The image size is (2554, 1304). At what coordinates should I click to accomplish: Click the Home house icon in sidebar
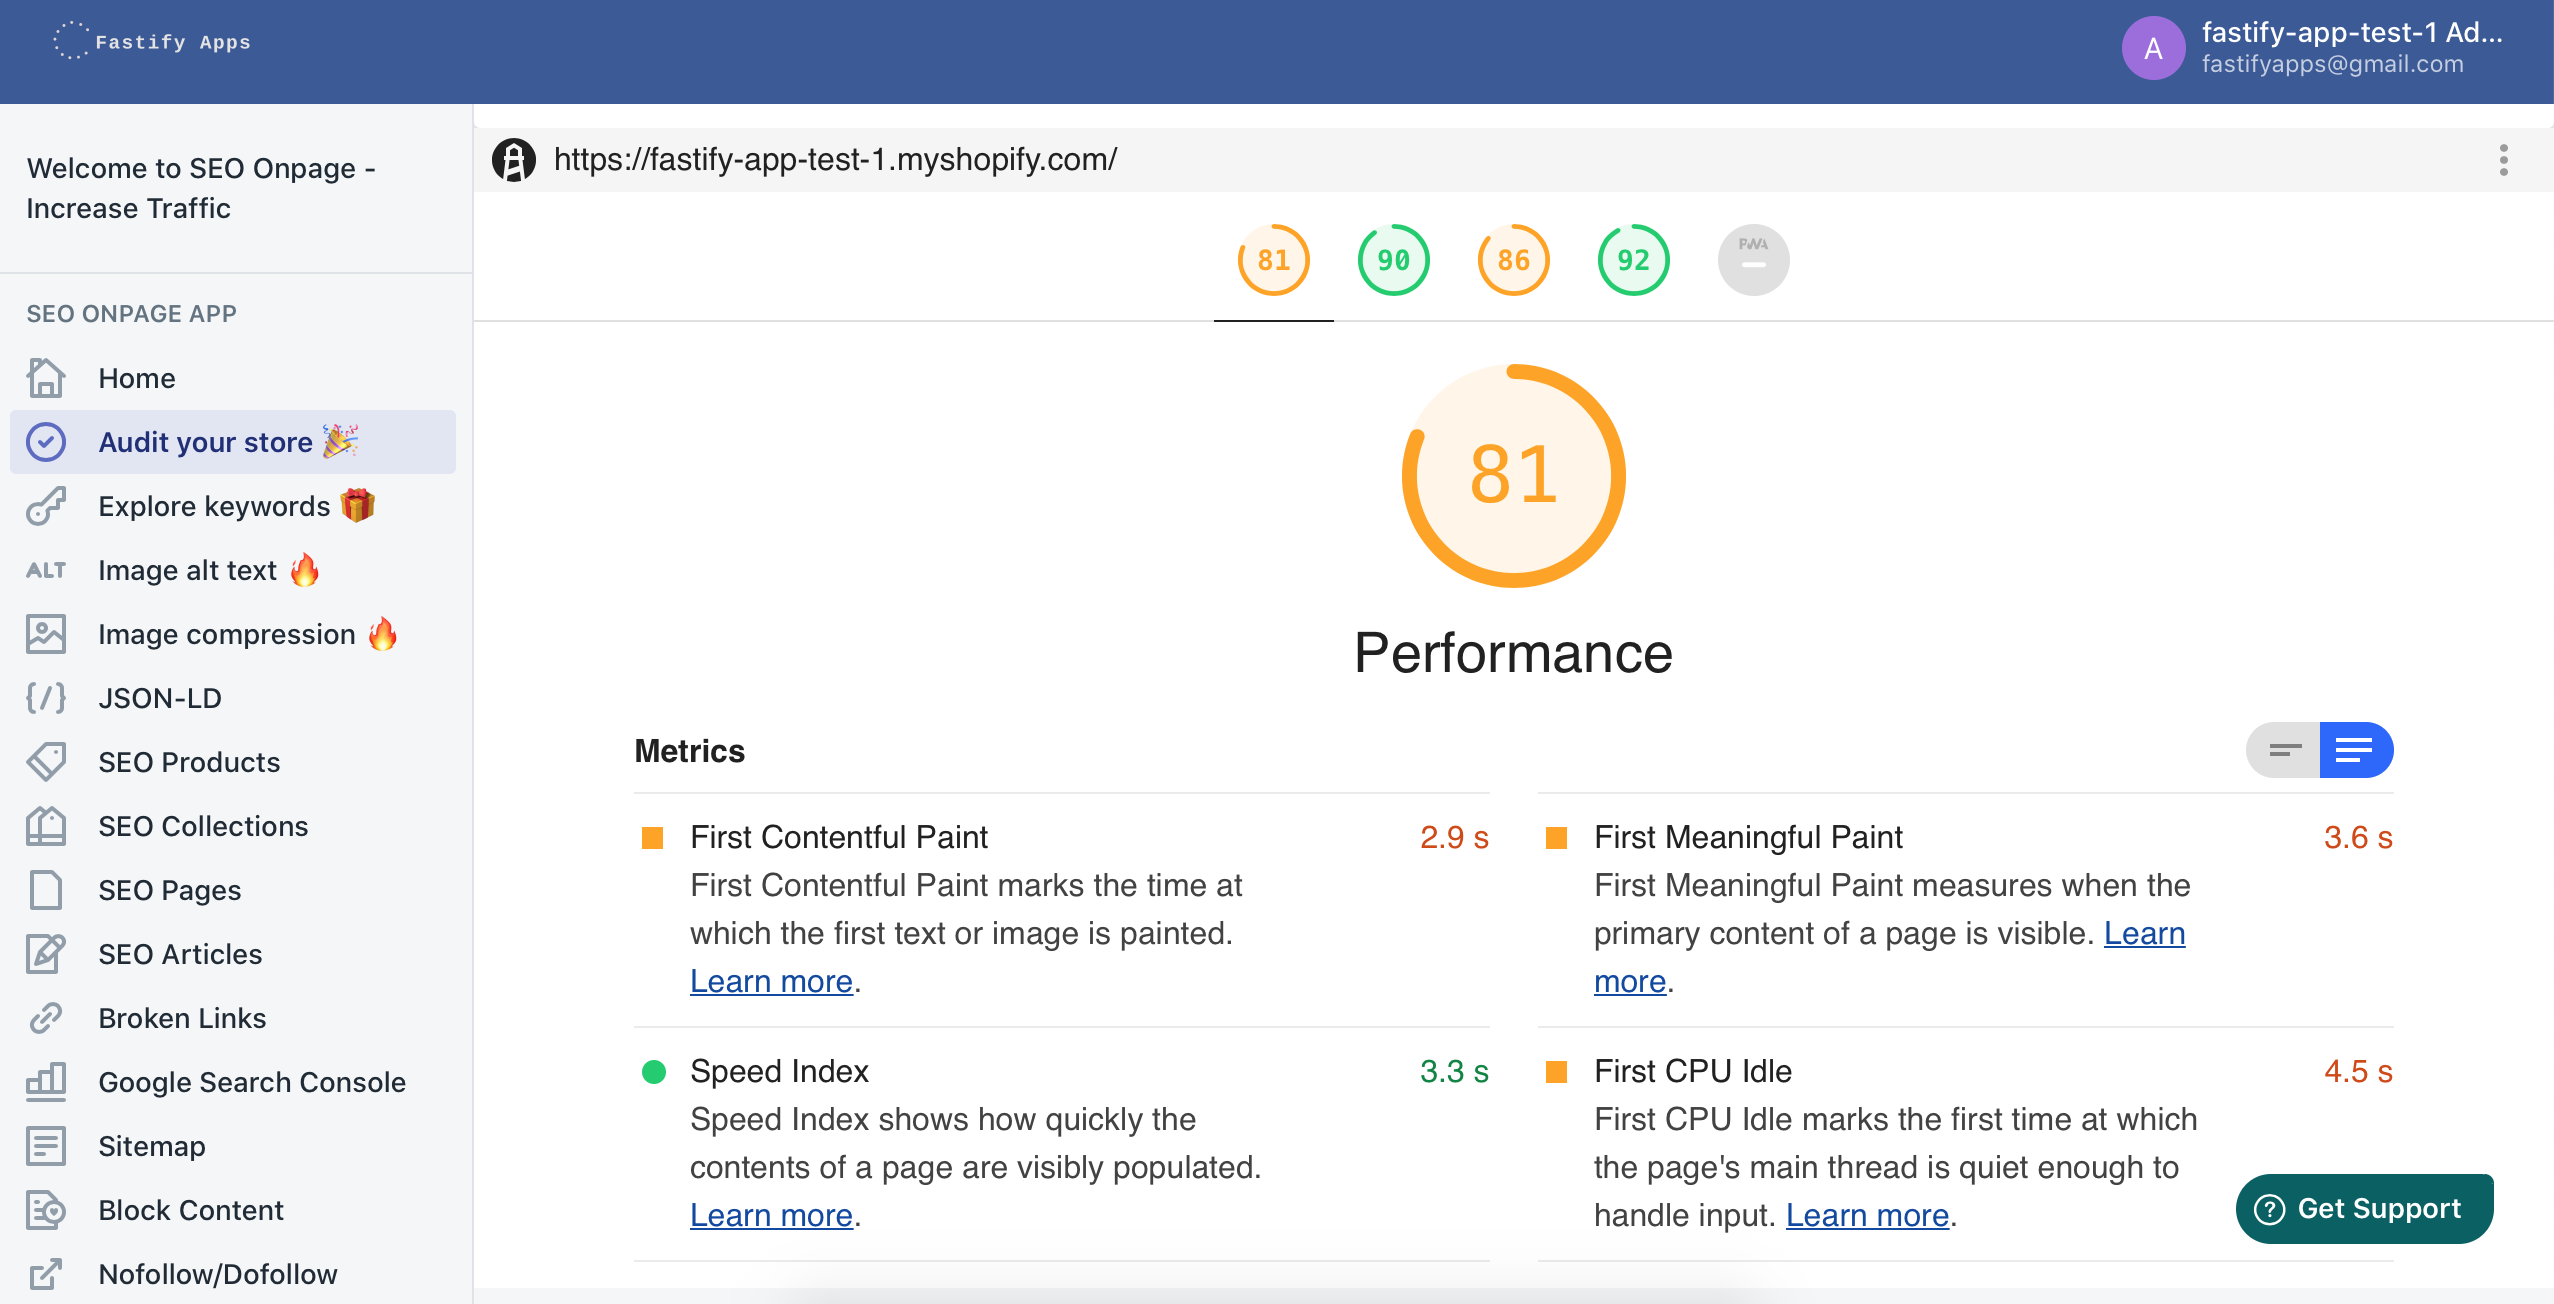(46, 378)
